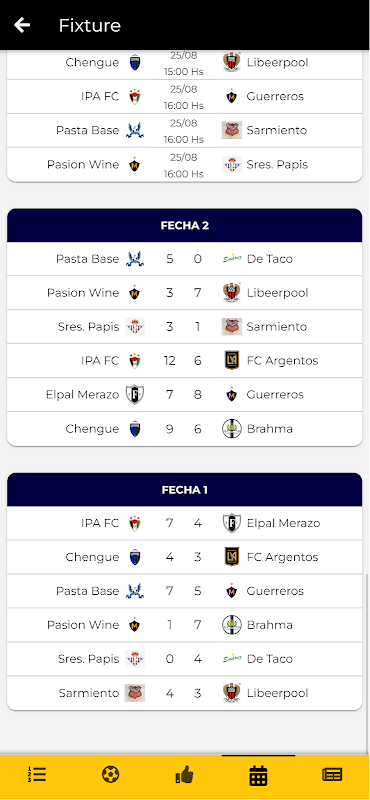Tap Elpal Merazo shield logo in Fecha 1
Image resolution: width=370 pixels, height=800 pixels.
232,523
